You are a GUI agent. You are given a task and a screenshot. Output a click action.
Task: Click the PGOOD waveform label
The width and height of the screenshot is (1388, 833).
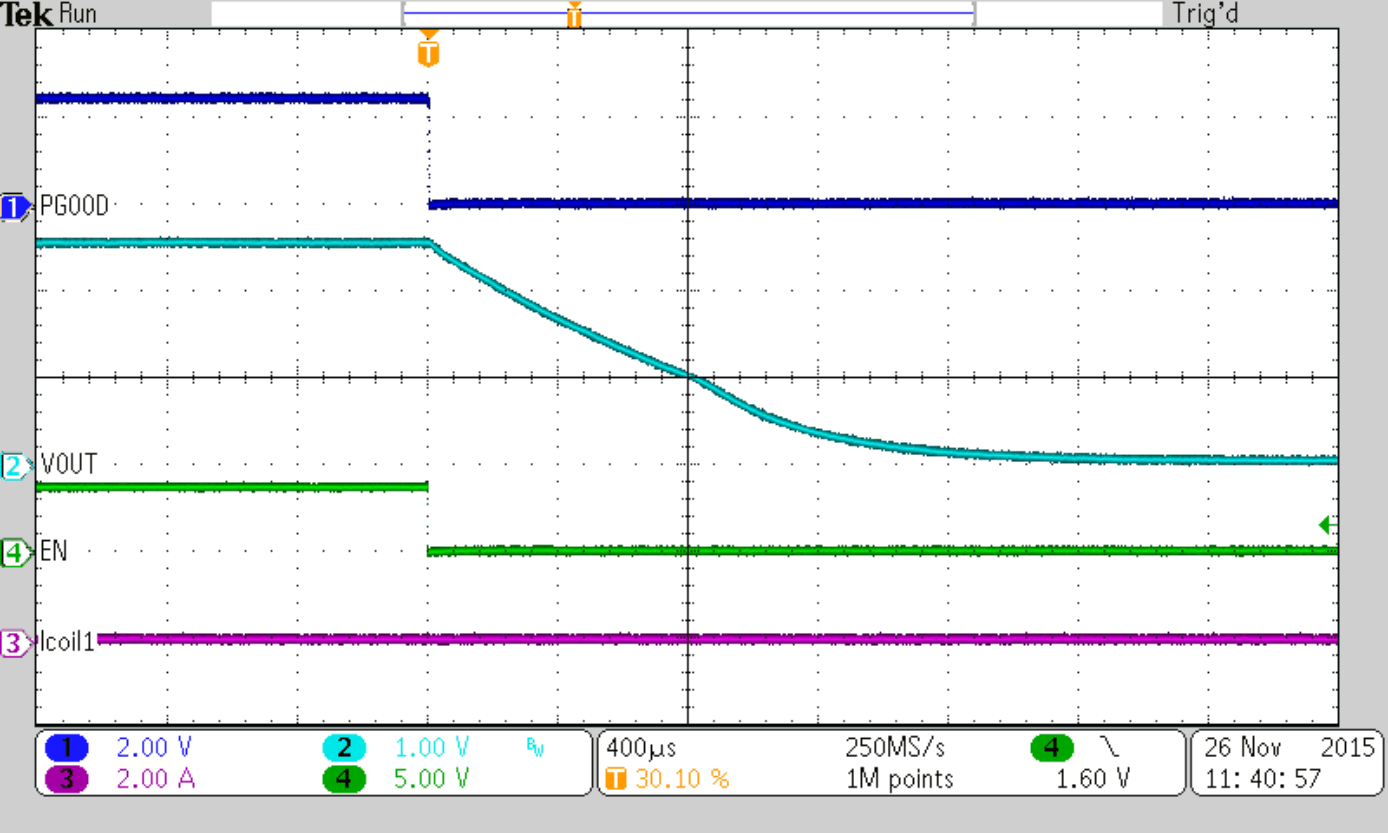pos(75,207)
